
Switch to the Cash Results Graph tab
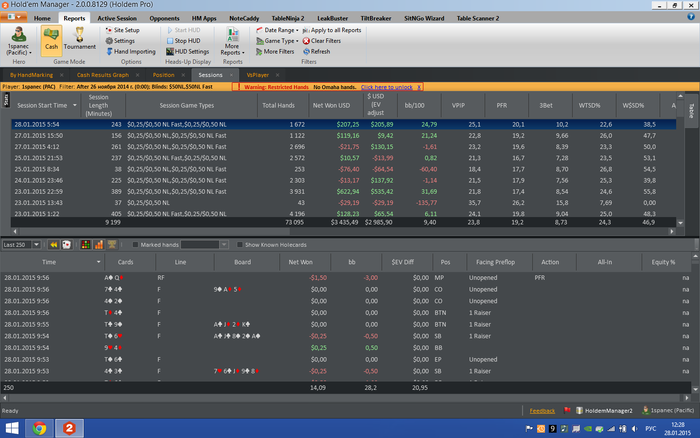coord(103,75)
